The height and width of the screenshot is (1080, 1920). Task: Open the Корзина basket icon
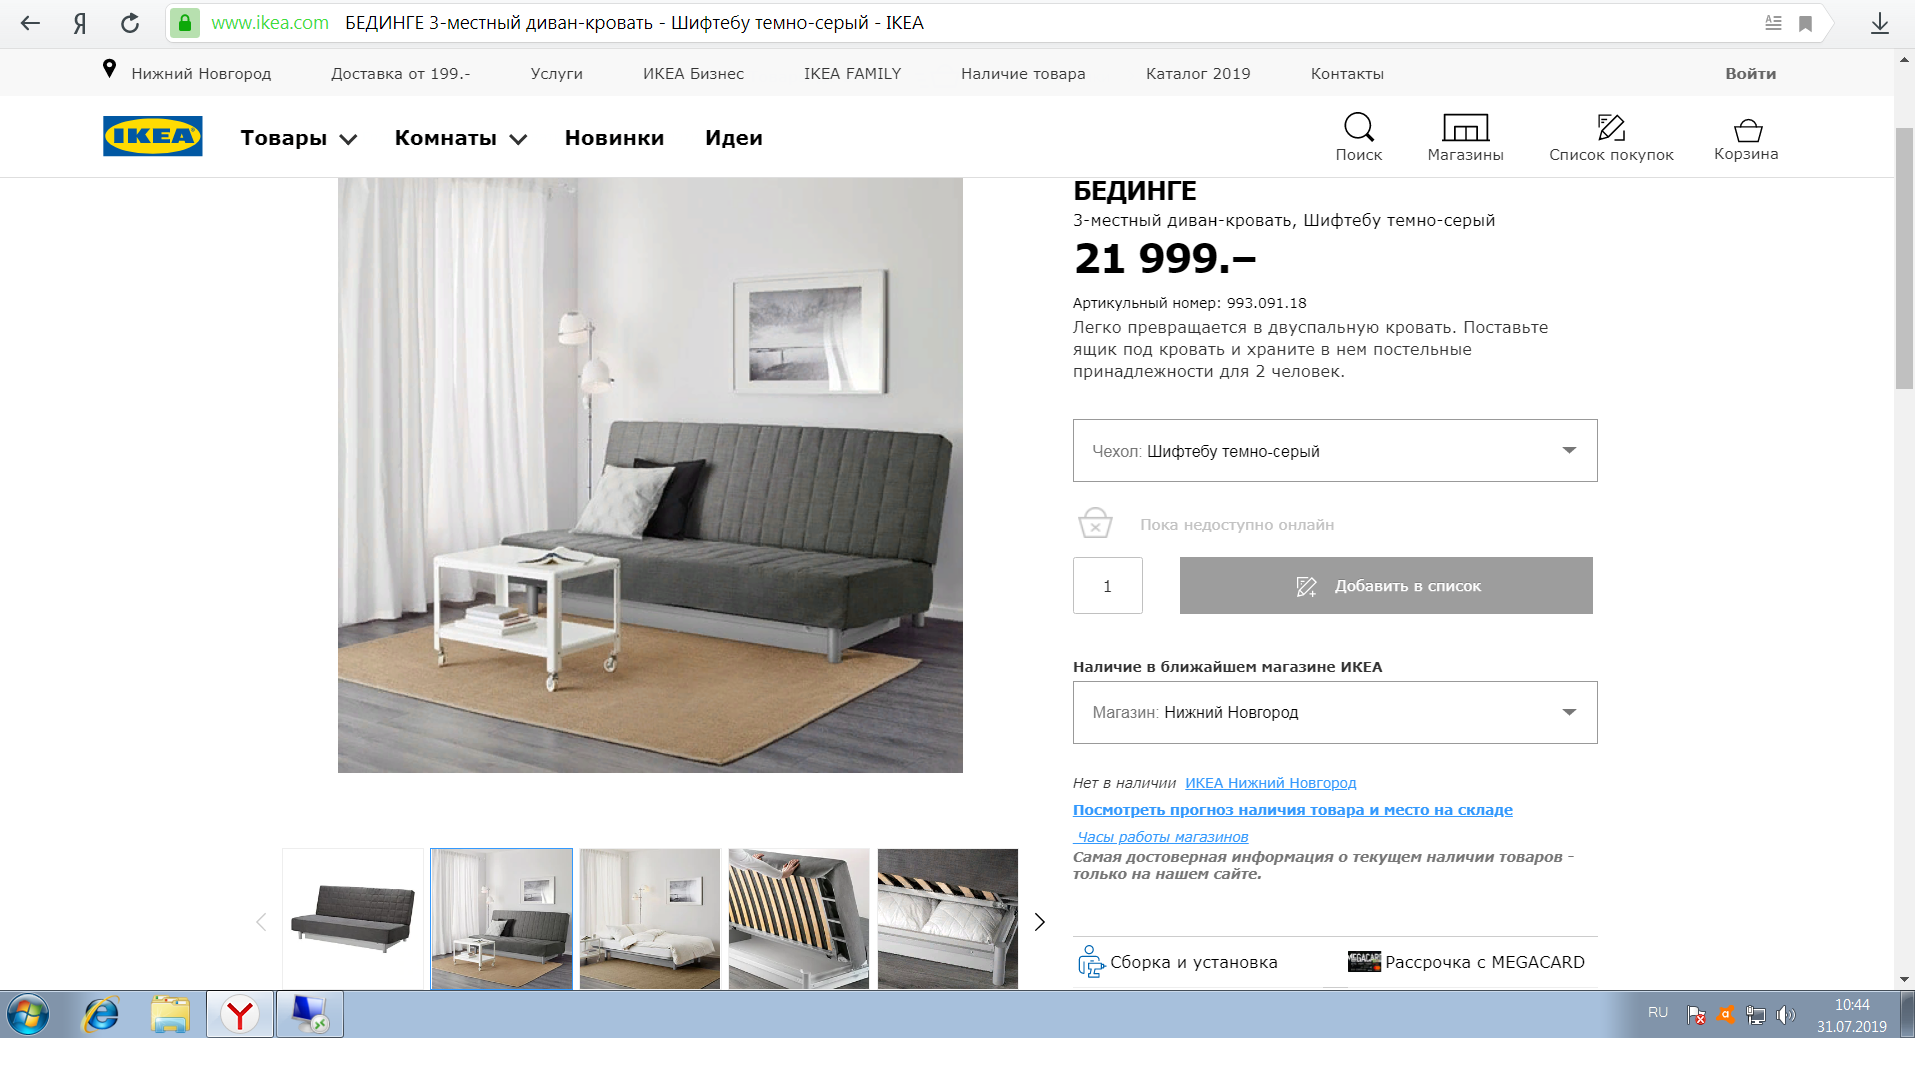tap(1747, 129)
